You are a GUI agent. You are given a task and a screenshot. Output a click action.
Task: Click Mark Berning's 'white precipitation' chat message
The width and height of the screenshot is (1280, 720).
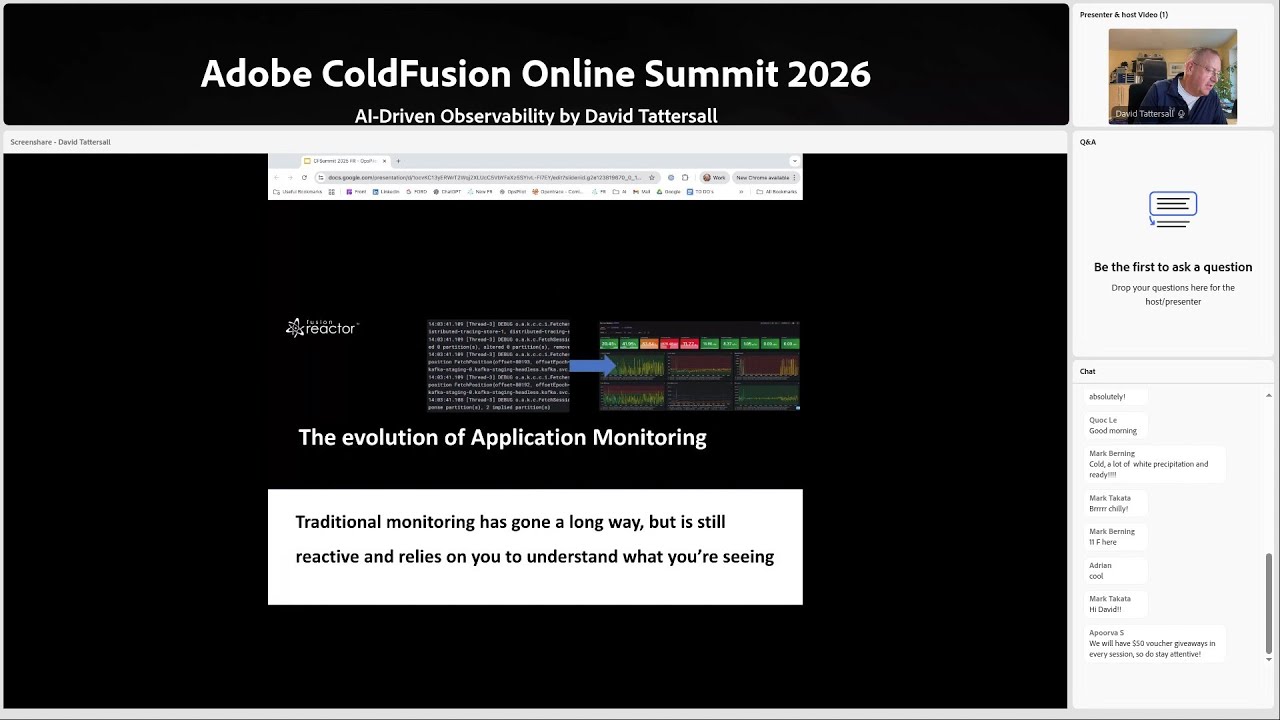1149,469
